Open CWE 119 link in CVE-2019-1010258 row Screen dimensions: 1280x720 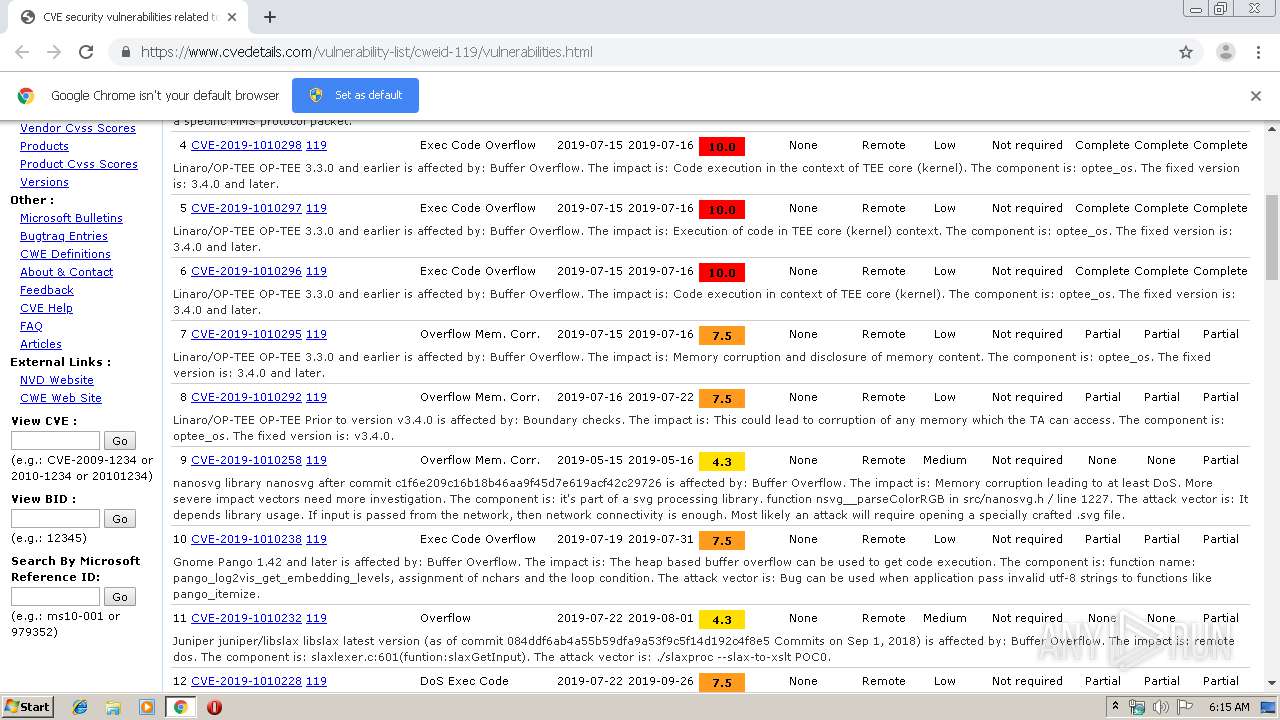point(316,460)
